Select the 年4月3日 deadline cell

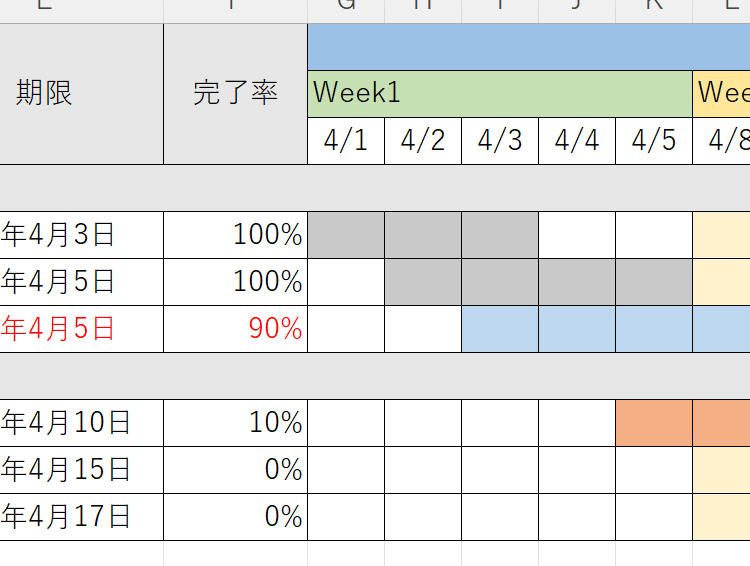pyautogui.click(x=80, y=235)
